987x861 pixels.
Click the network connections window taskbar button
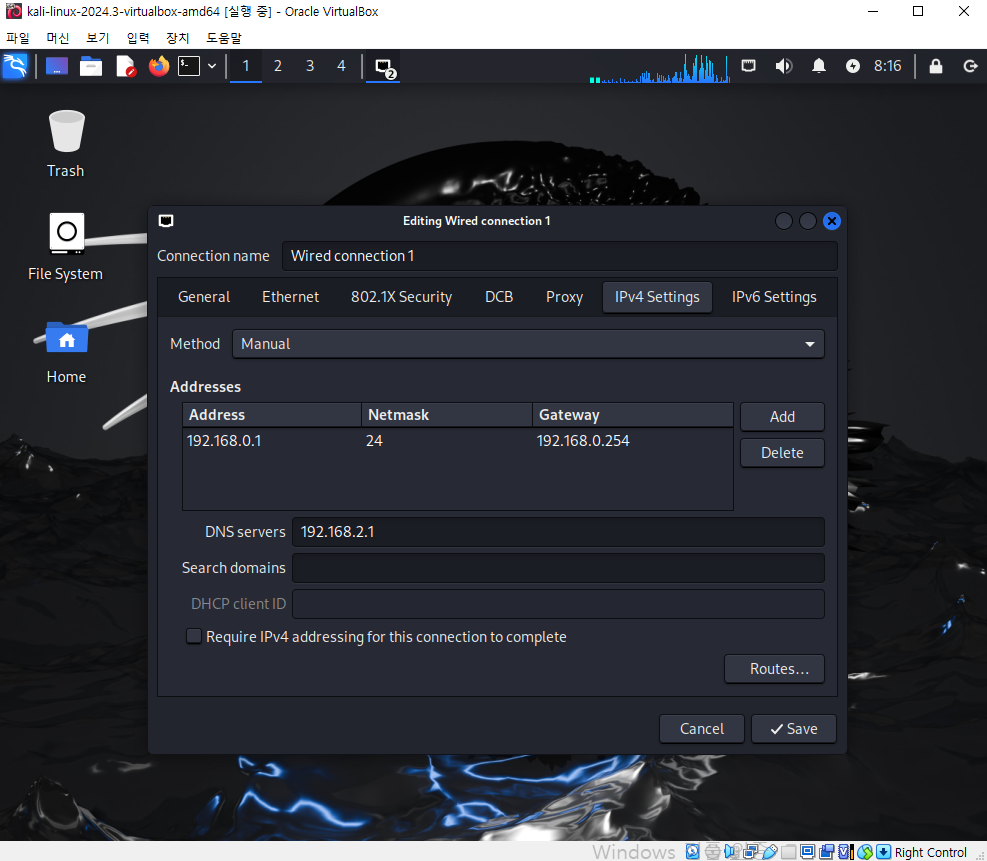[383, 67]
